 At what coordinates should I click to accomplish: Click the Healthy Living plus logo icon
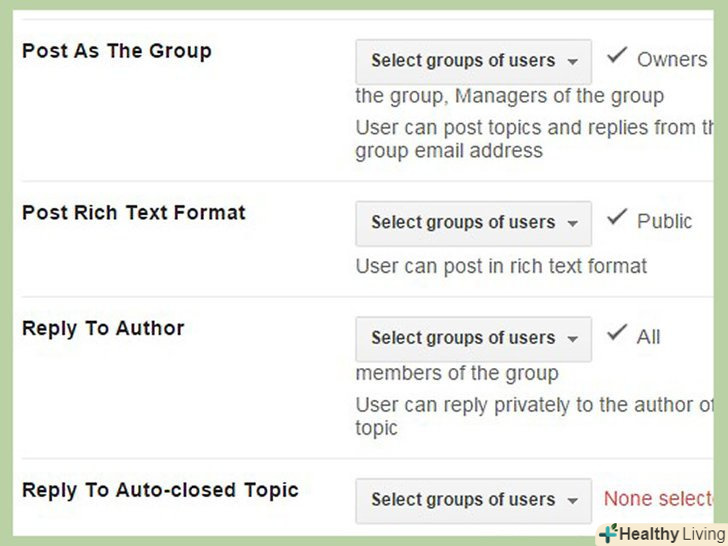(608, 533)
